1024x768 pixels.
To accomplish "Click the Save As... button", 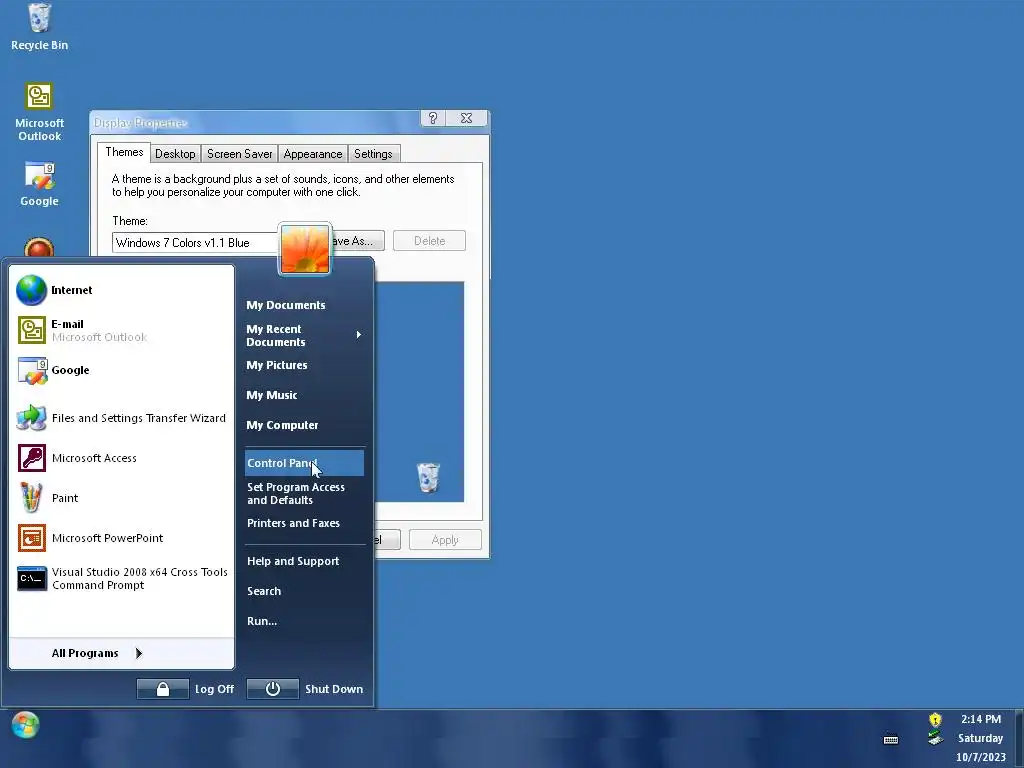I will click(x=357, y=241).
